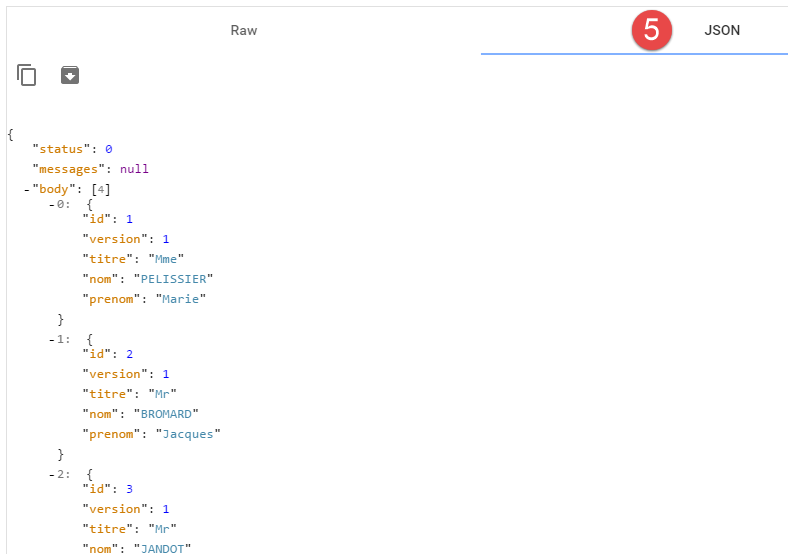The height and width of the screenshot is (554, 788).
Task: Collapse array item 2
Action: pyautogui.click(x=52, y=474)
